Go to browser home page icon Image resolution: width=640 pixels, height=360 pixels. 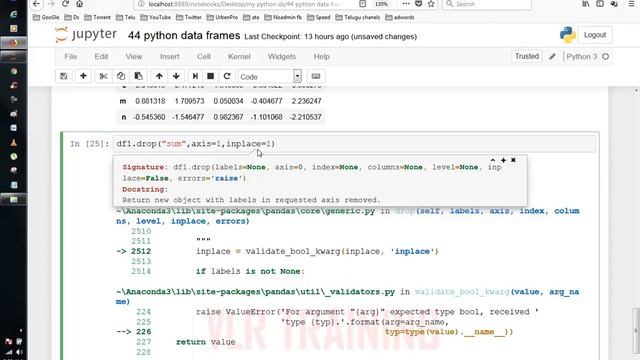(x=80, y=4)
